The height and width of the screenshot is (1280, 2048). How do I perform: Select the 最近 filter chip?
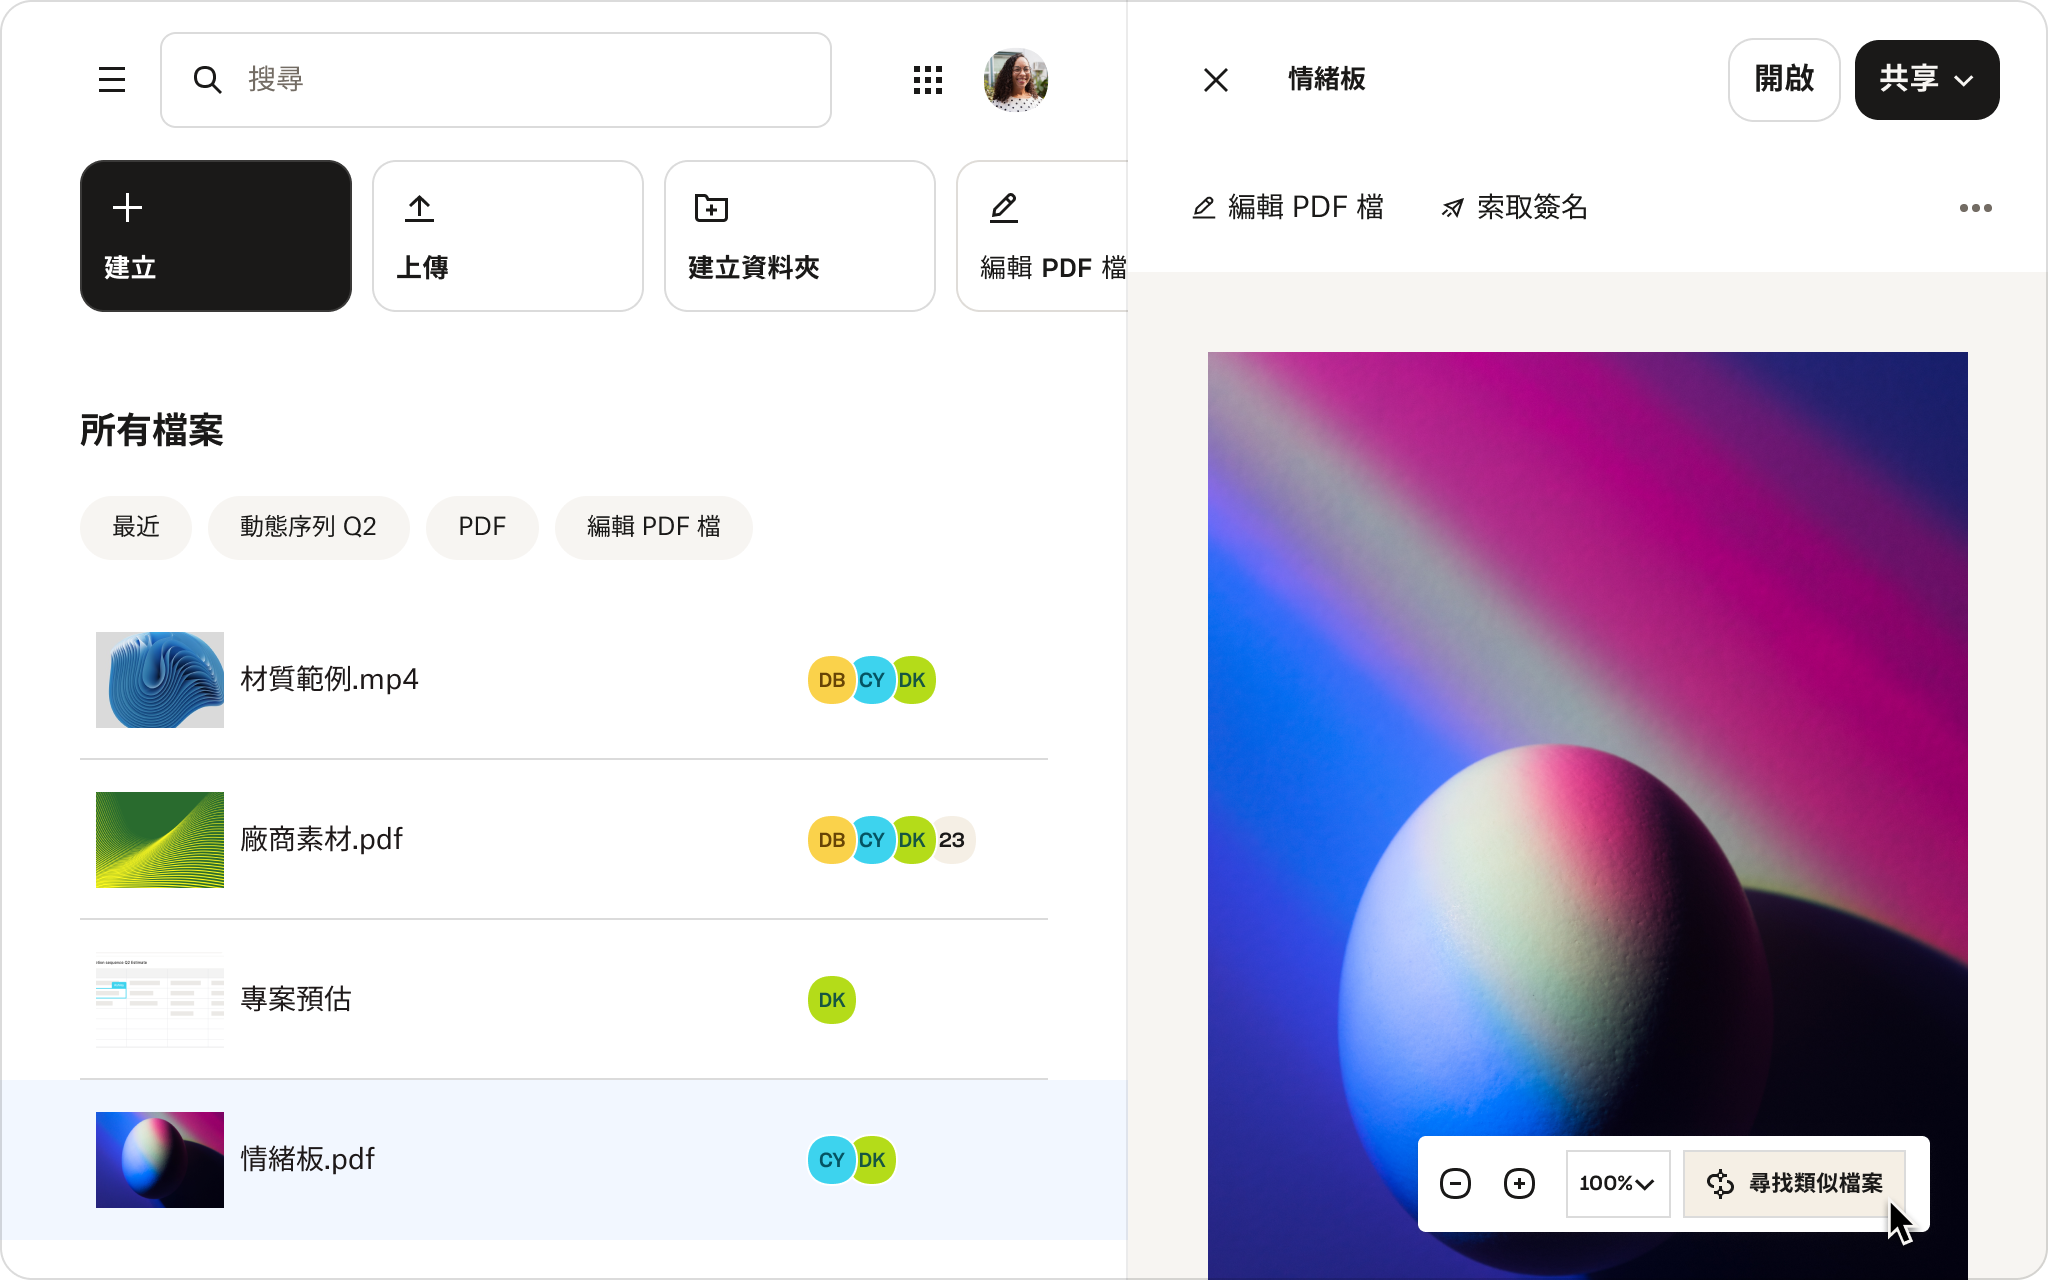click(x=136, y=527)
